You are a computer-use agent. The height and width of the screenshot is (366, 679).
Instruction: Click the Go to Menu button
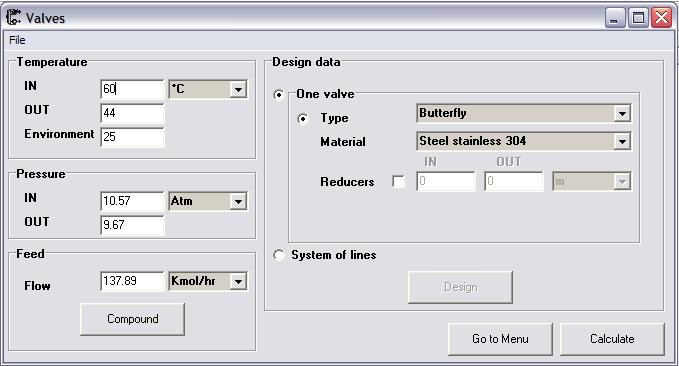coord(500,339)
